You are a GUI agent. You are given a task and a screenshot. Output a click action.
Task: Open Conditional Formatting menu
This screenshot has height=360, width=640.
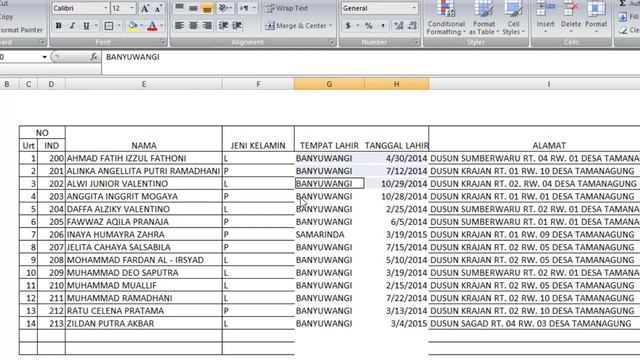[446, 18]
